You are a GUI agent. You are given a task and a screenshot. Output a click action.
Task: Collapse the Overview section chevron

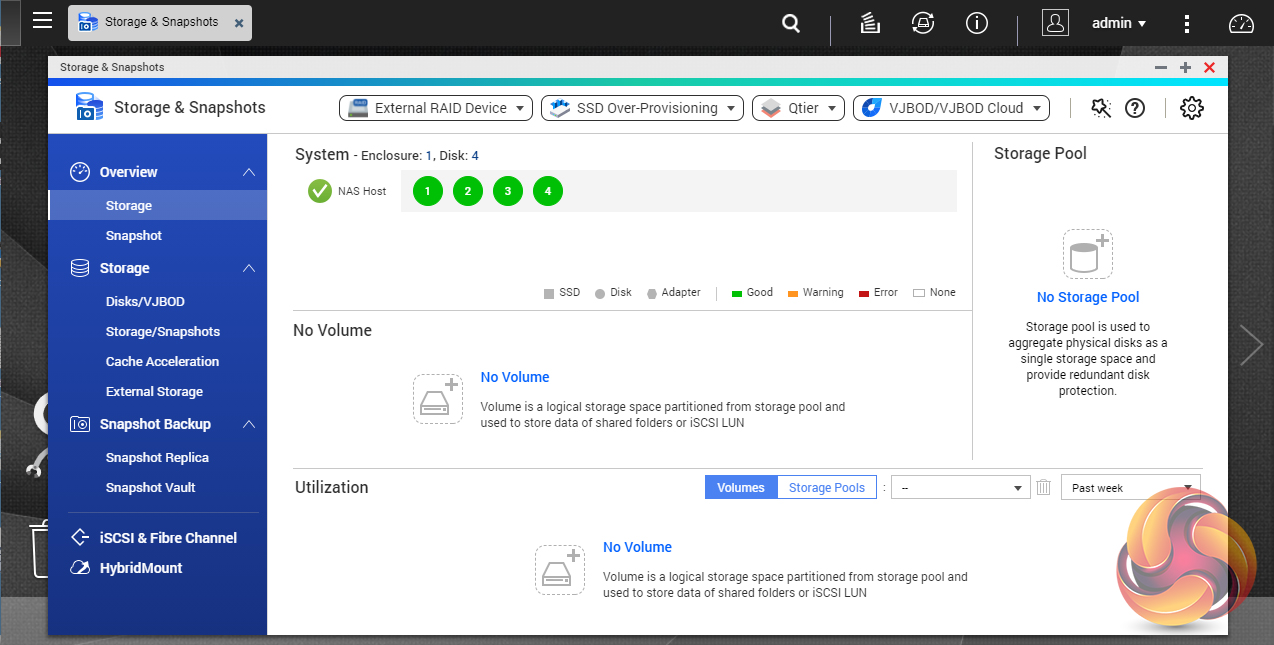249,172
